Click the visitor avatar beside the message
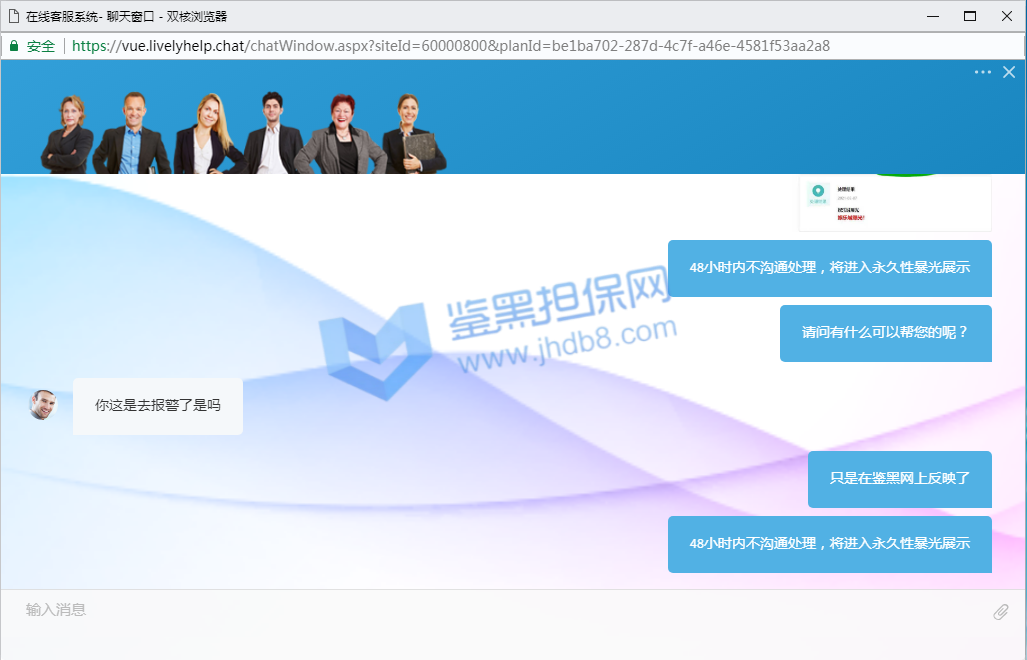This screenshot has height=660, width=1027. [43, 405]
